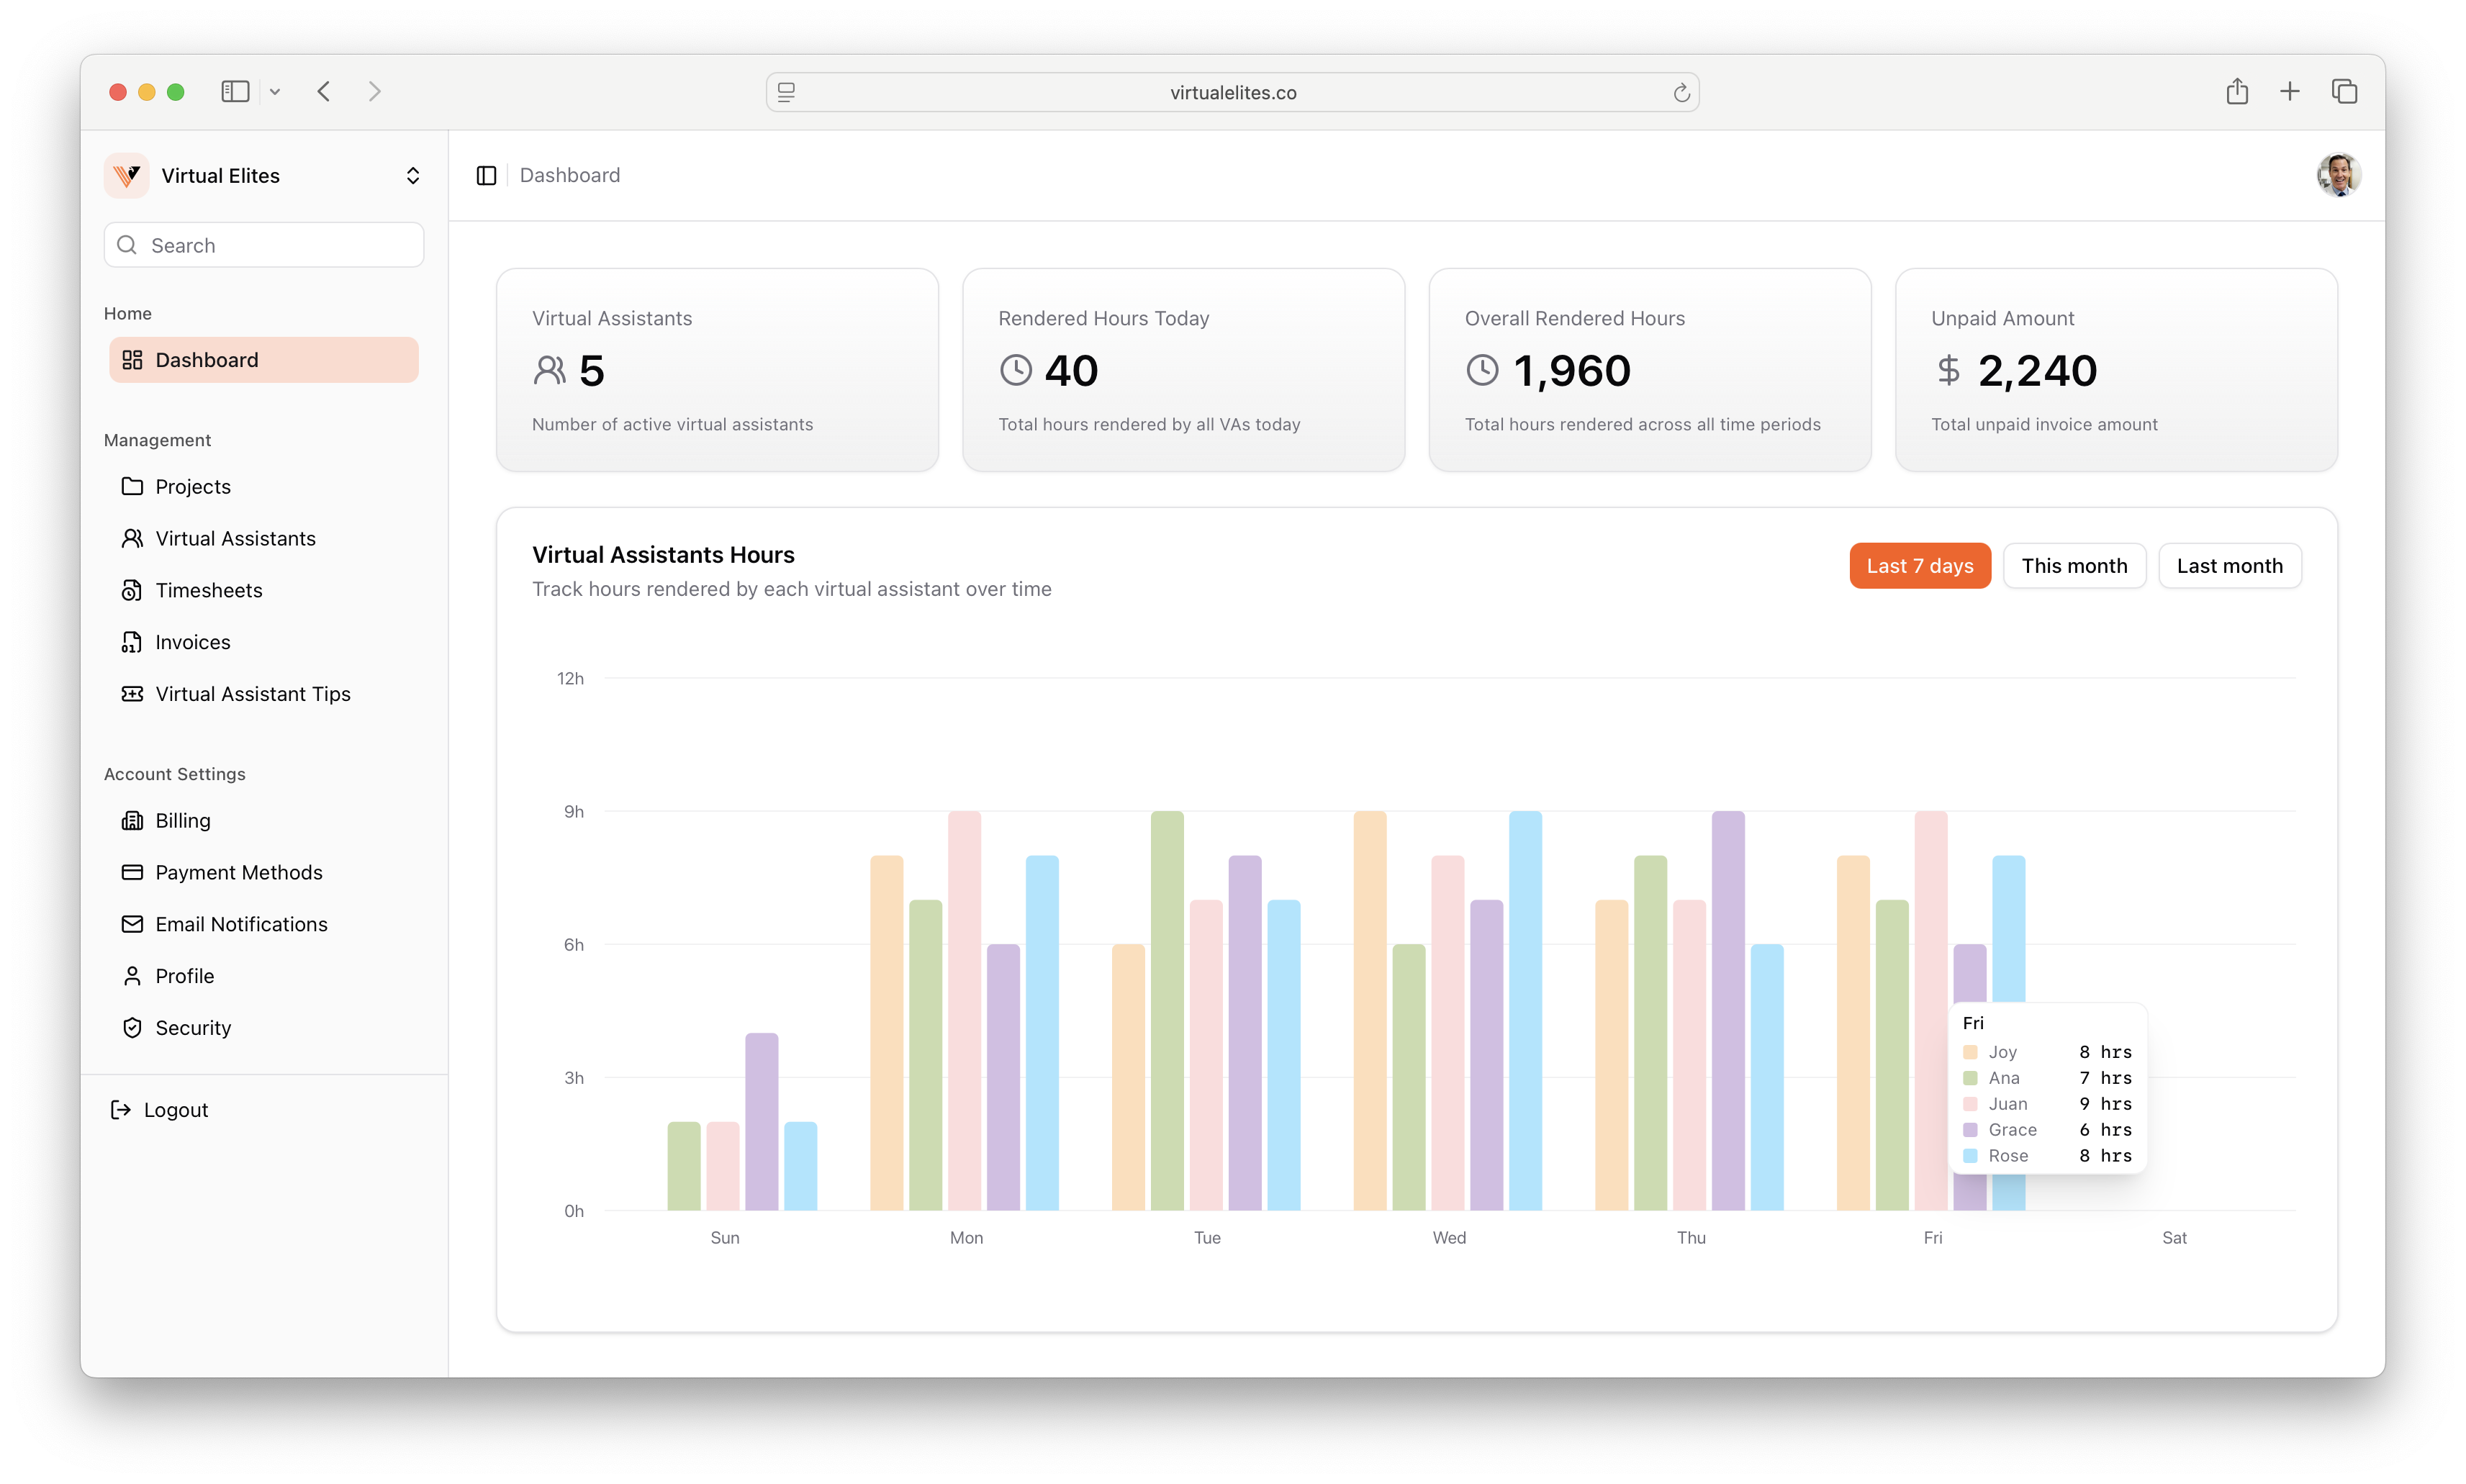2466x1484 pixels.
Task: Click the Payment Methods card icon
Action: (133, 872)
